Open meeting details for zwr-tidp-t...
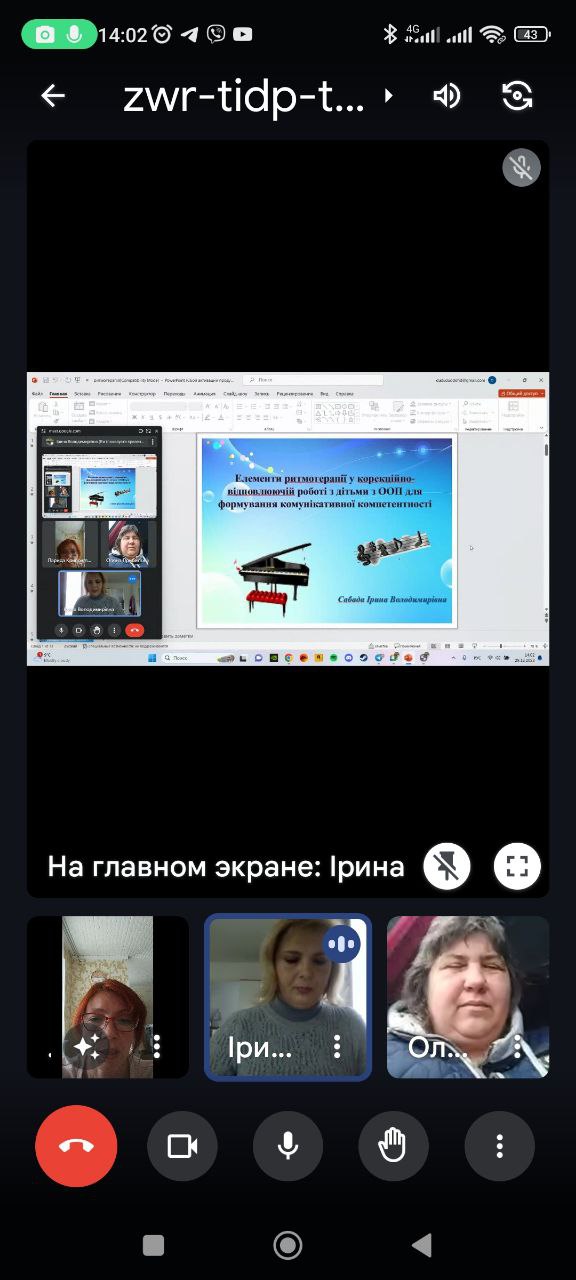Screen dimensions: 576x1280 257,96
